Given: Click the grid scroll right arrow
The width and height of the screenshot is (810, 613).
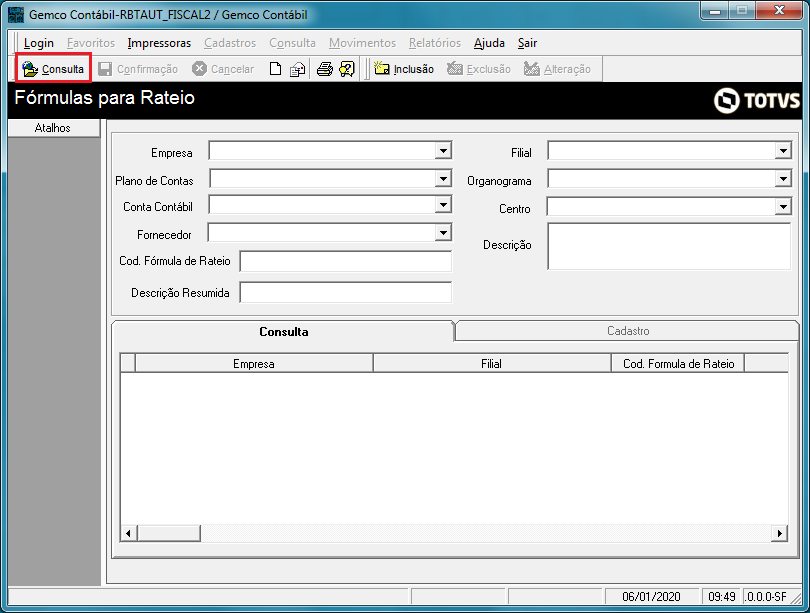Looking at the screenshot, I should [779, 533].
